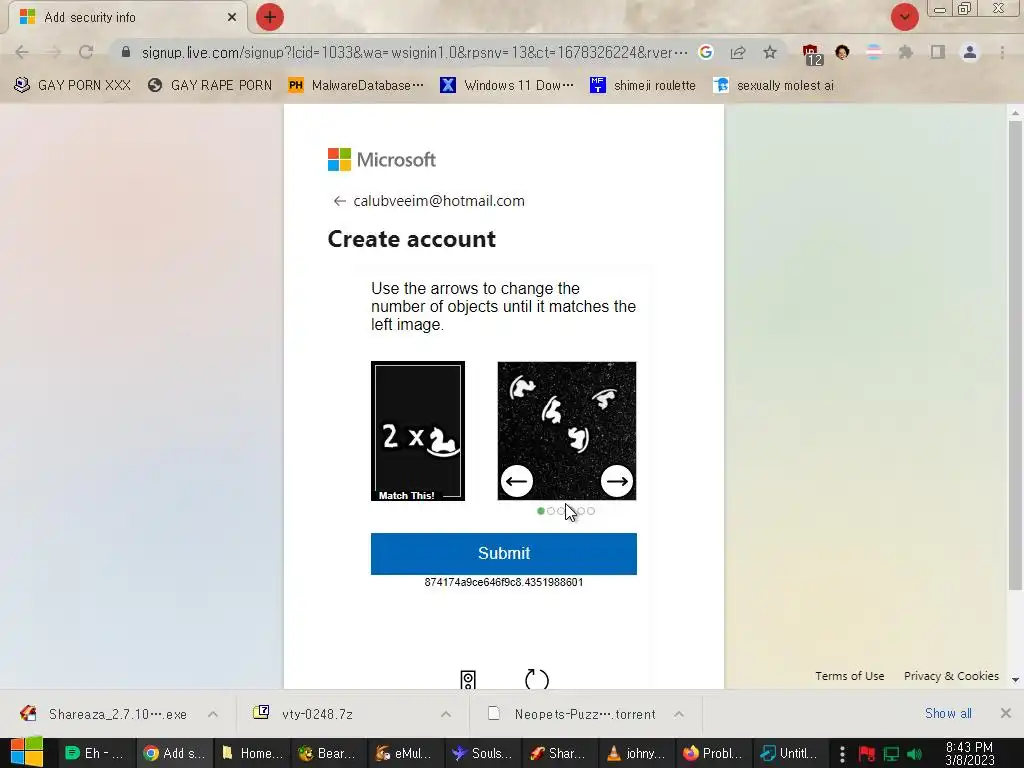The image size is (1024, 768).
Task: Submit the puzzle answer
Action: (504, 554)
